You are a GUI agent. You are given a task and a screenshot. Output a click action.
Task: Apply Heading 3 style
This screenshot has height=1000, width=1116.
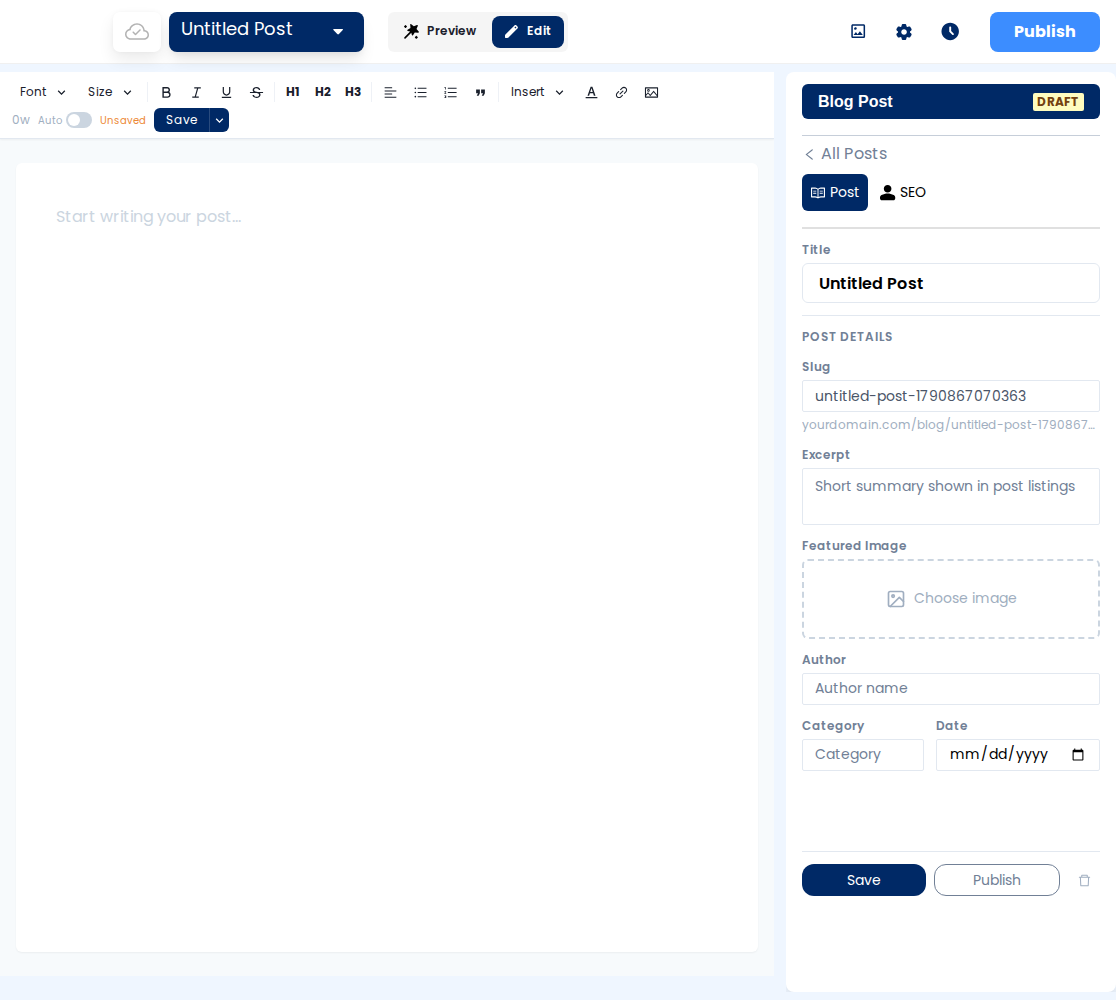point(353,92)
